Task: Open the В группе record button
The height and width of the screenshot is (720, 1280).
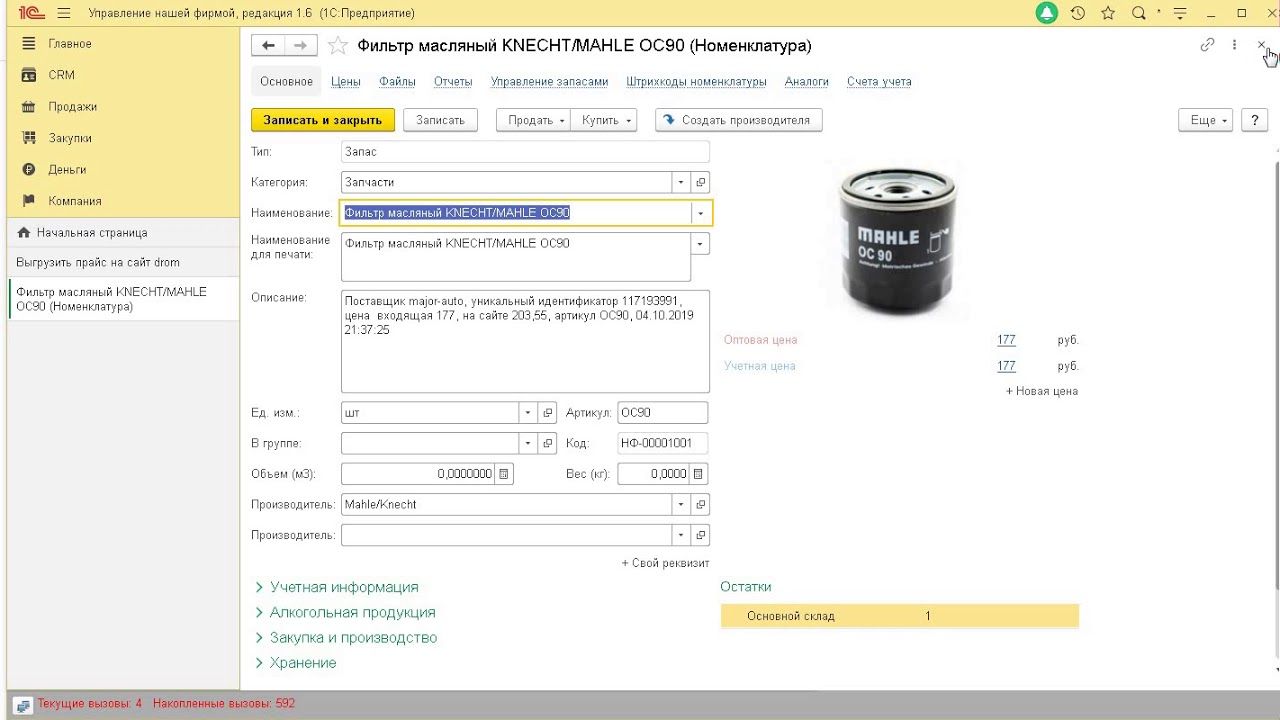Action: pos(547,443)
